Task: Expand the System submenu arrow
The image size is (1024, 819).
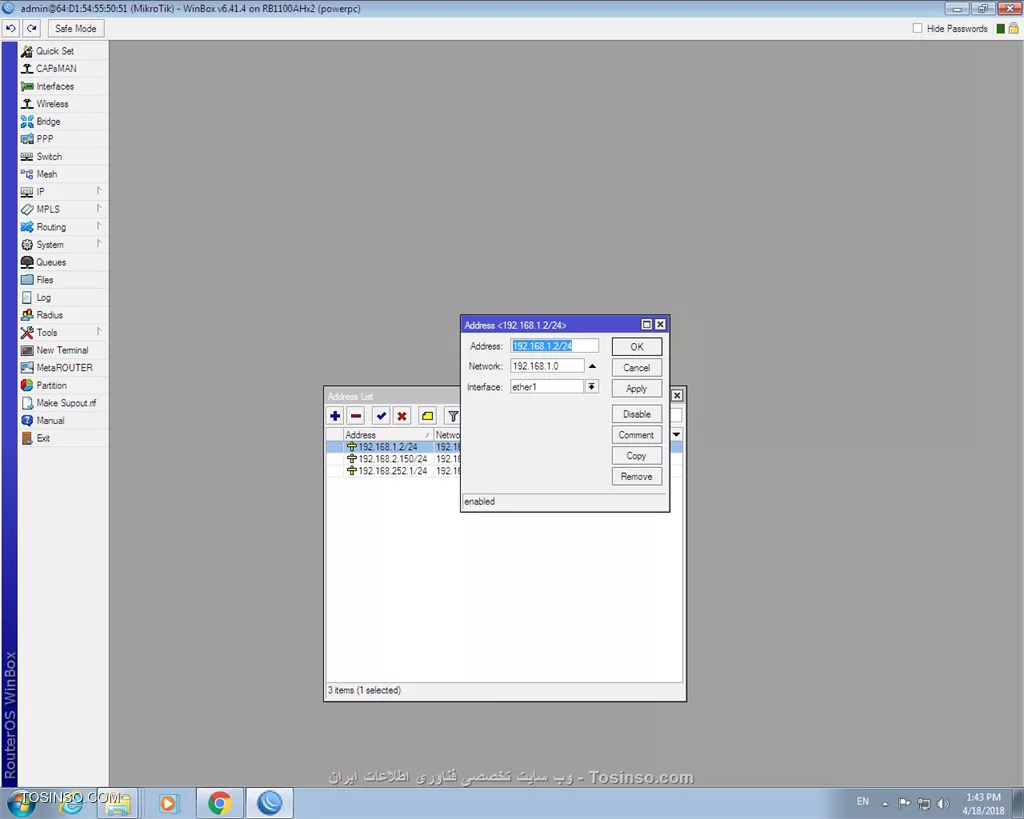Action: click(x=99, y=244)
